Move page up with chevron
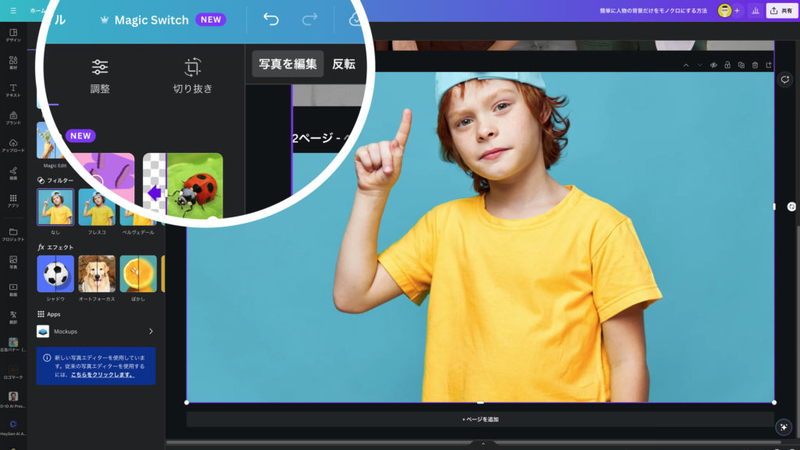Screen dimensions: 800x450 coord(686,65)
